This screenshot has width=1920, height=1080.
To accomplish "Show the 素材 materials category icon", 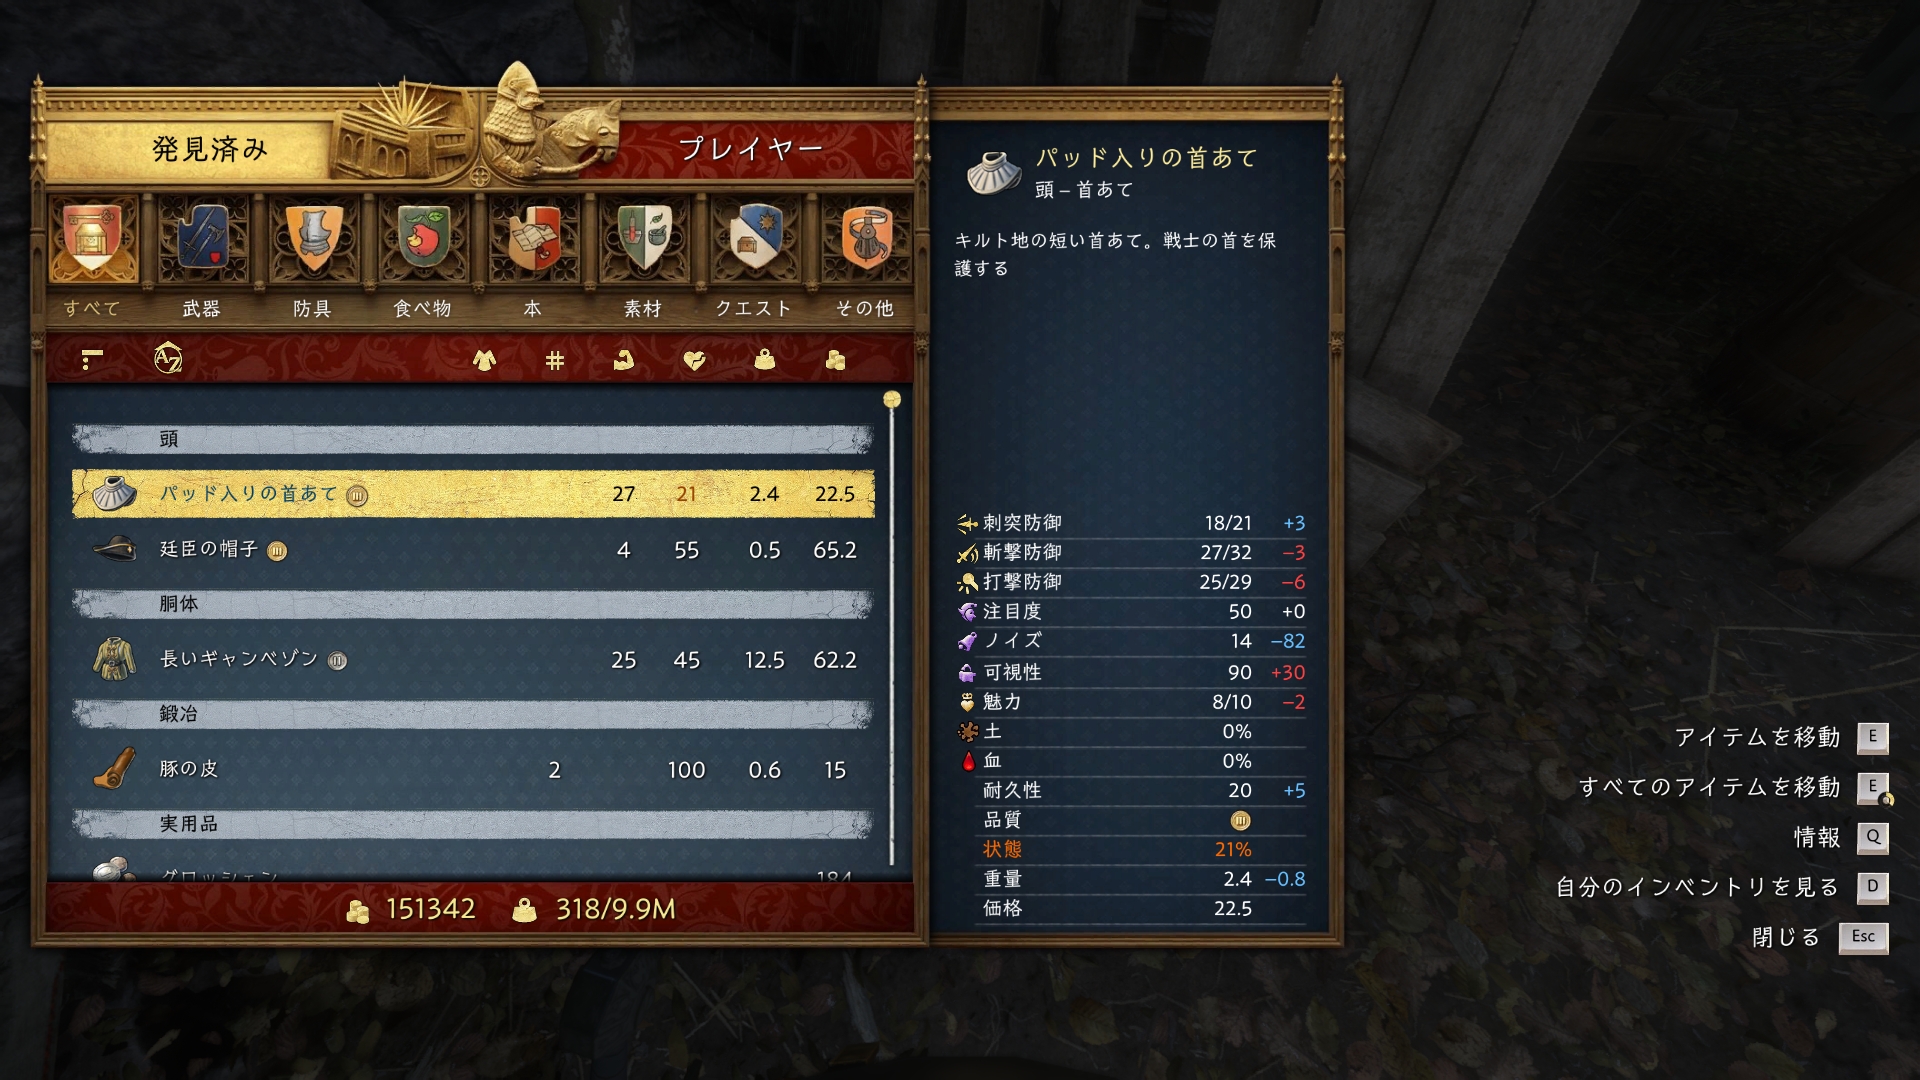I will (x=644, y=240).
